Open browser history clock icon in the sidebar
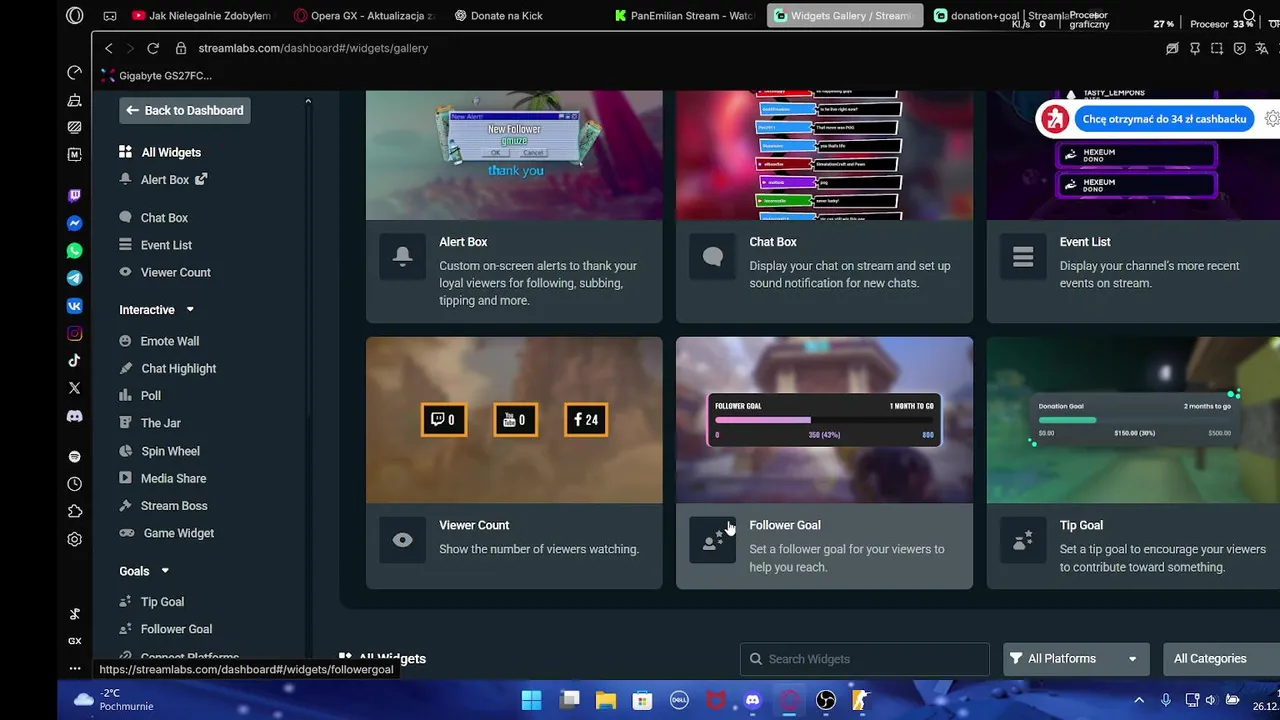The height and width of the screenshot is (720, 1280). [75, 484]
